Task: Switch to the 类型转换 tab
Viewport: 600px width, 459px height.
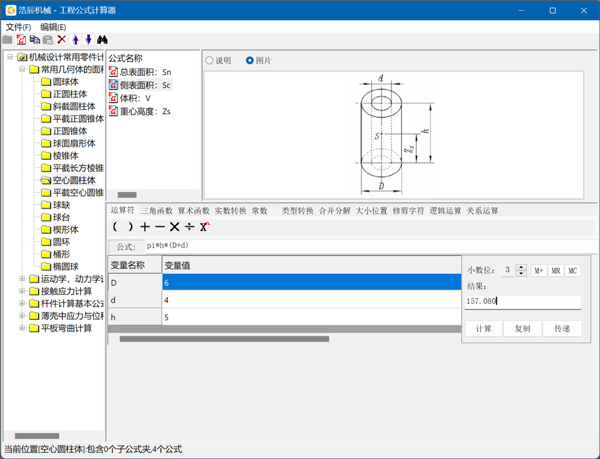Action: 297,211
